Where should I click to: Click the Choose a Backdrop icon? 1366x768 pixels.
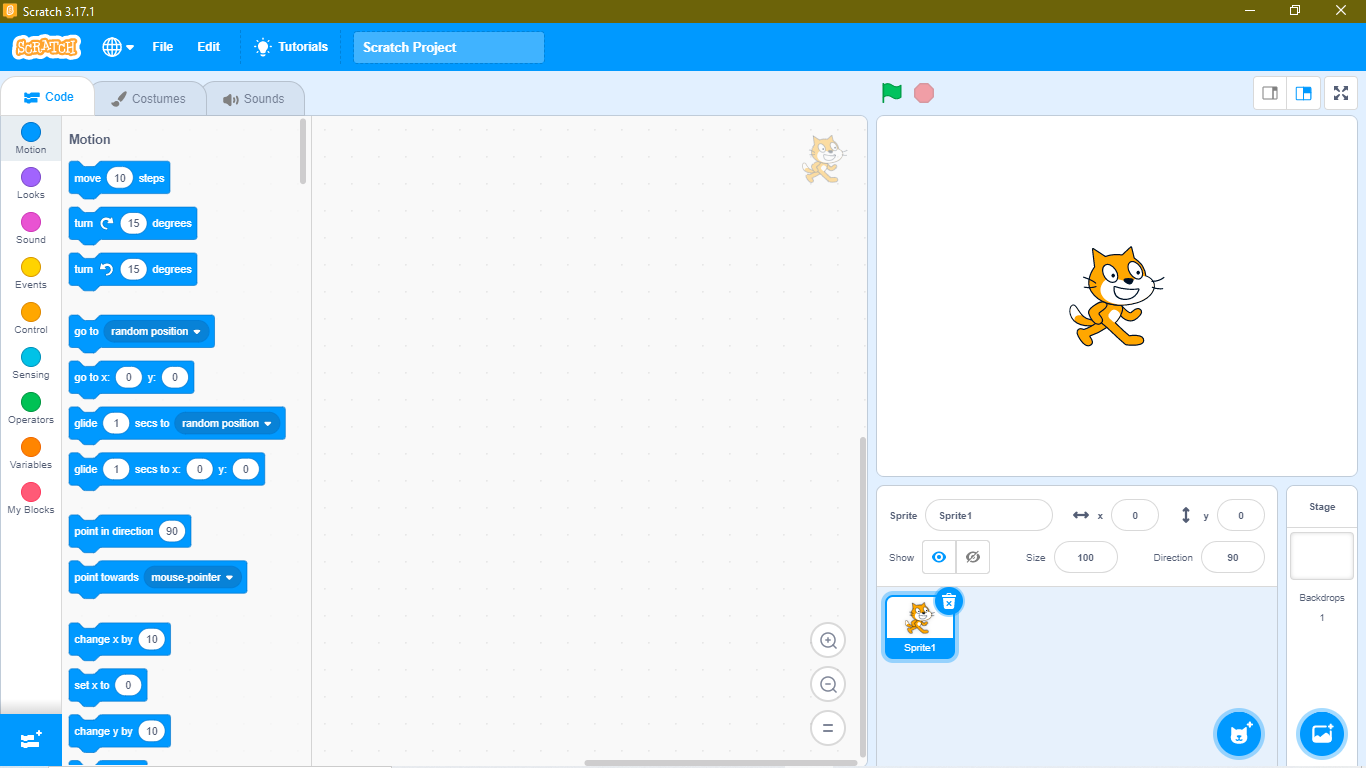pyautogui.click(x=1321, y=734)
